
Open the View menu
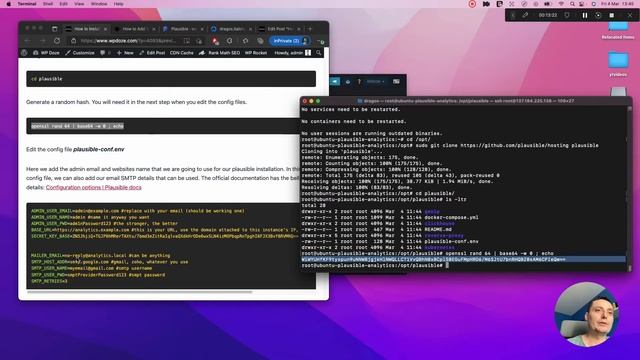pyautogui.click(x=79, y=4)
